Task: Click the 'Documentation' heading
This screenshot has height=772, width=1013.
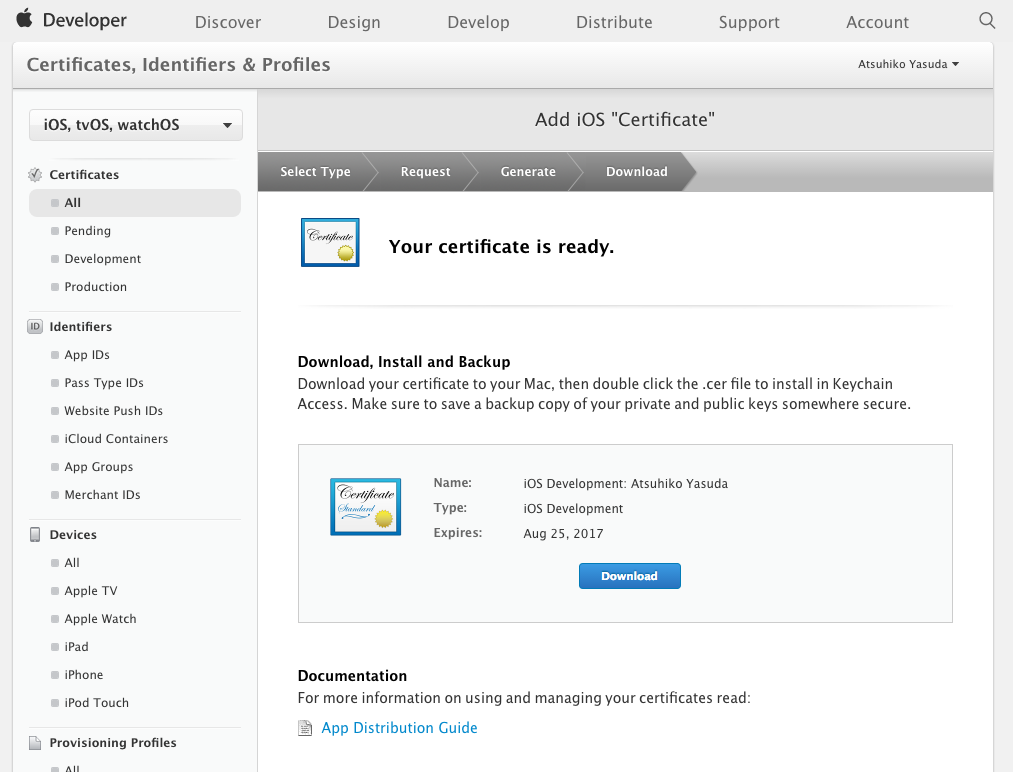Action: coord(352,676)
